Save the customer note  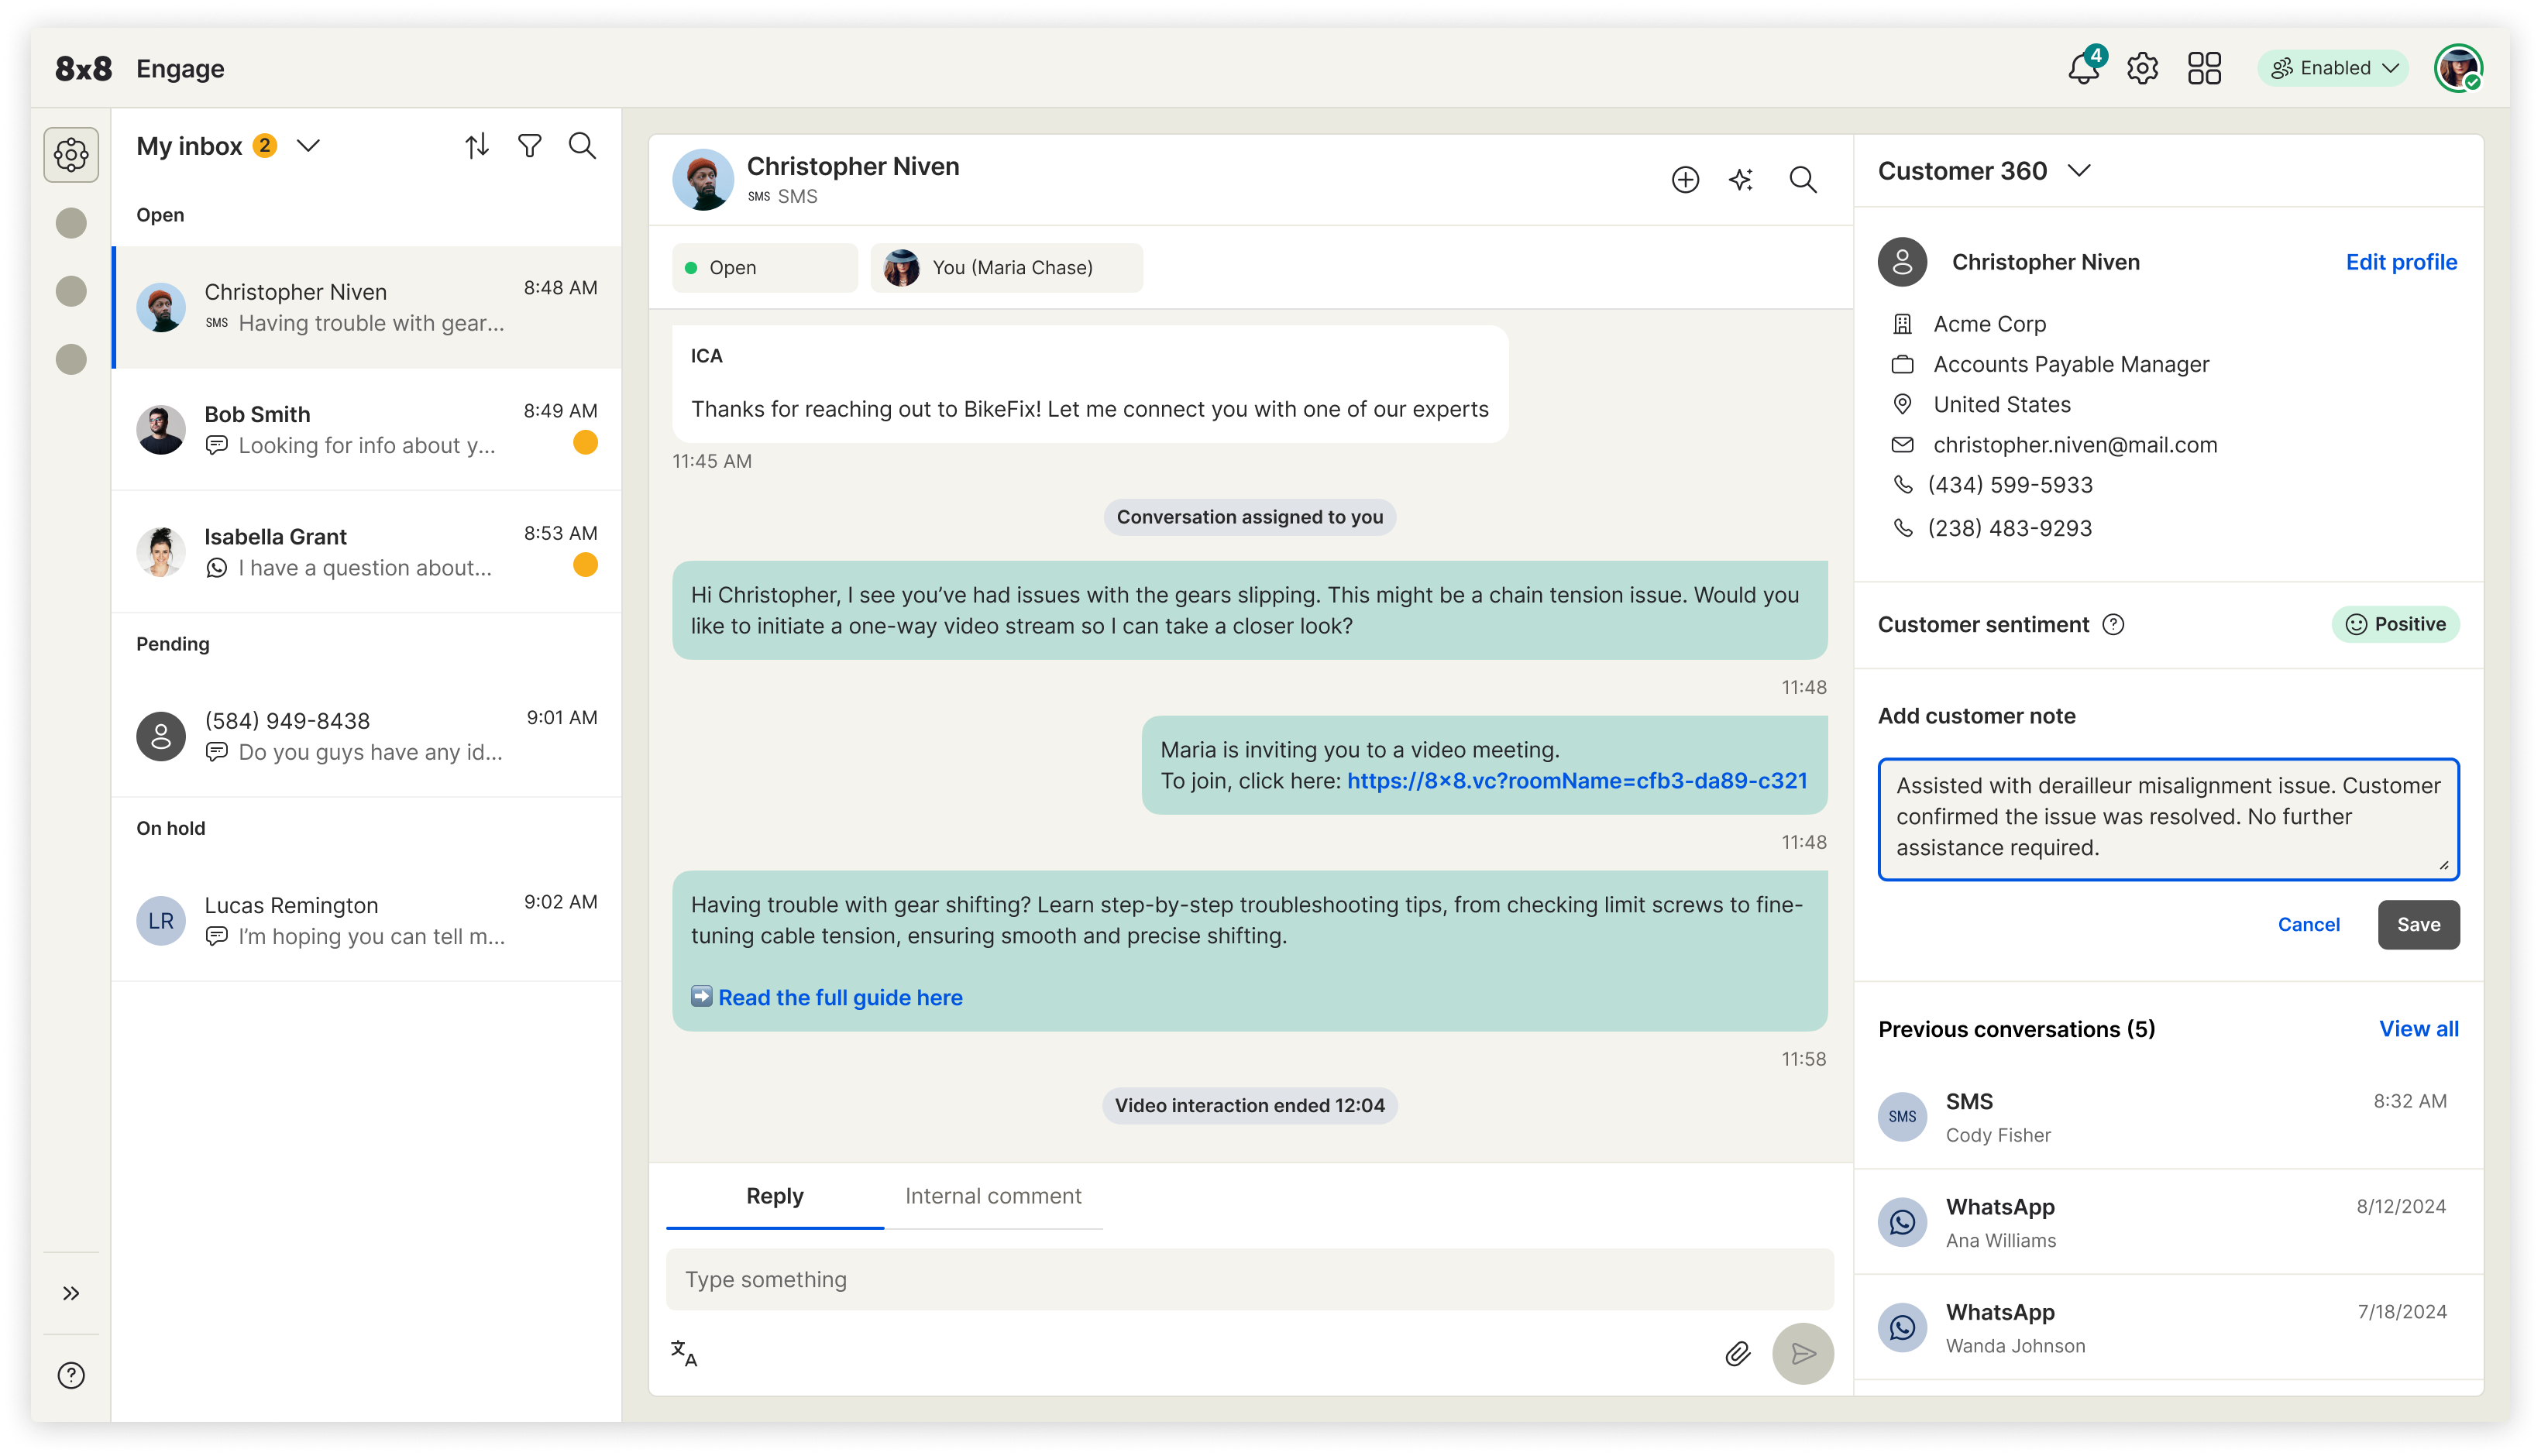(x=2417, y=924)
